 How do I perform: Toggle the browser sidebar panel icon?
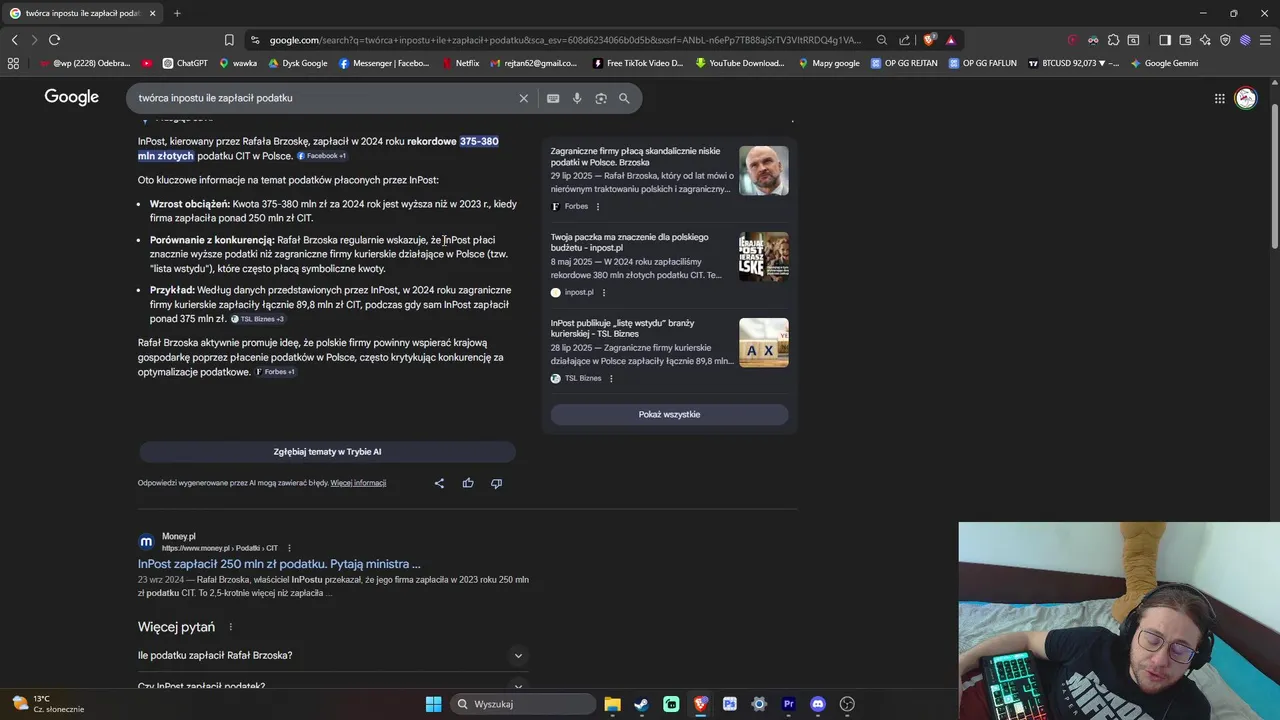1165,40
